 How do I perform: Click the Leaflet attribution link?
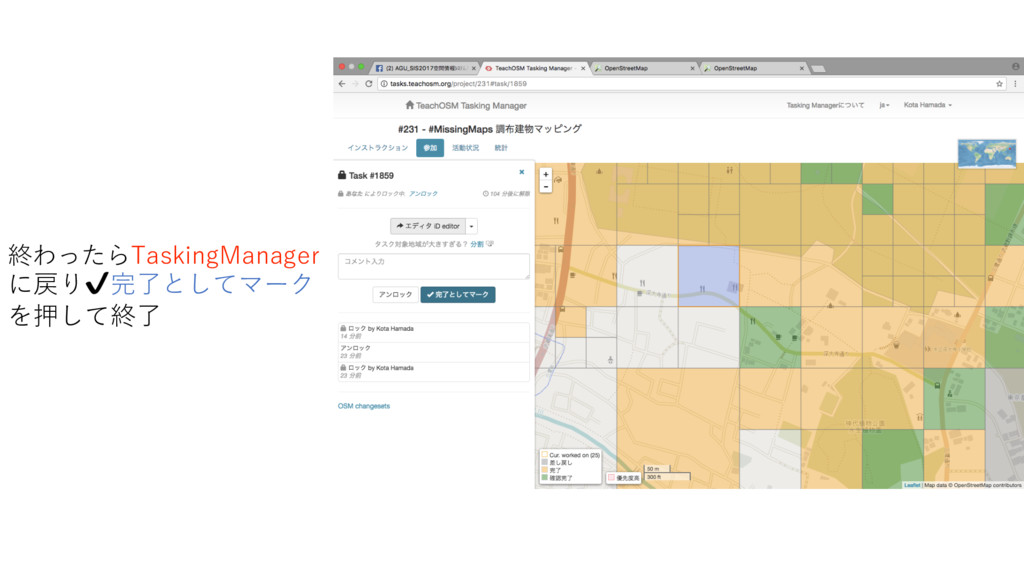pos(912,485)
